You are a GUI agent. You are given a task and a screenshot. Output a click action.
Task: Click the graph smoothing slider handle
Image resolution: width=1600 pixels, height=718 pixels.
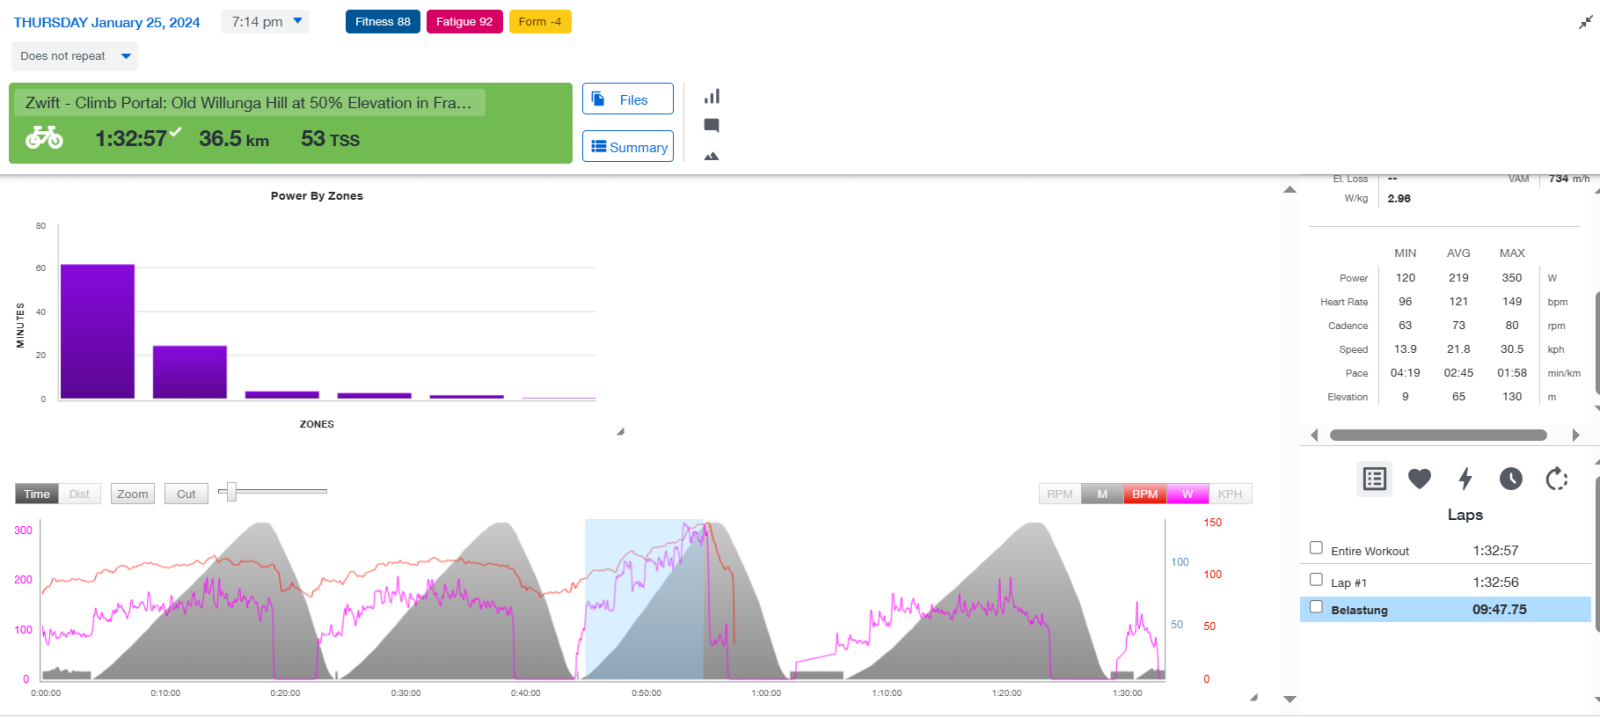click(231, 491)
